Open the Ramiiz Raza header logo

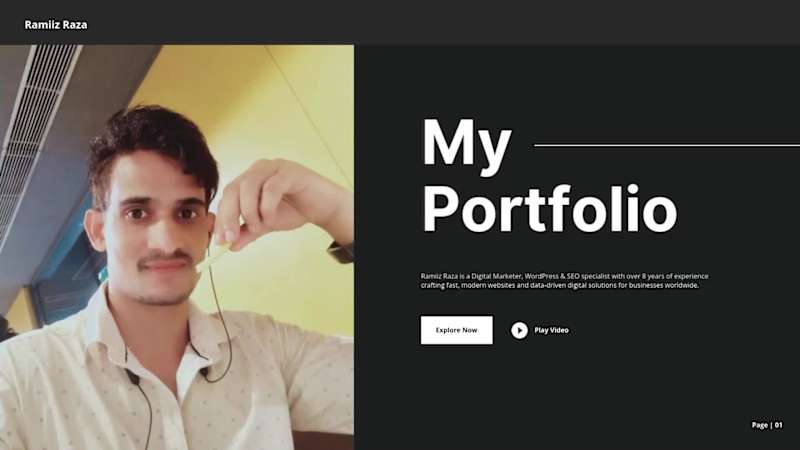[56, 24]
